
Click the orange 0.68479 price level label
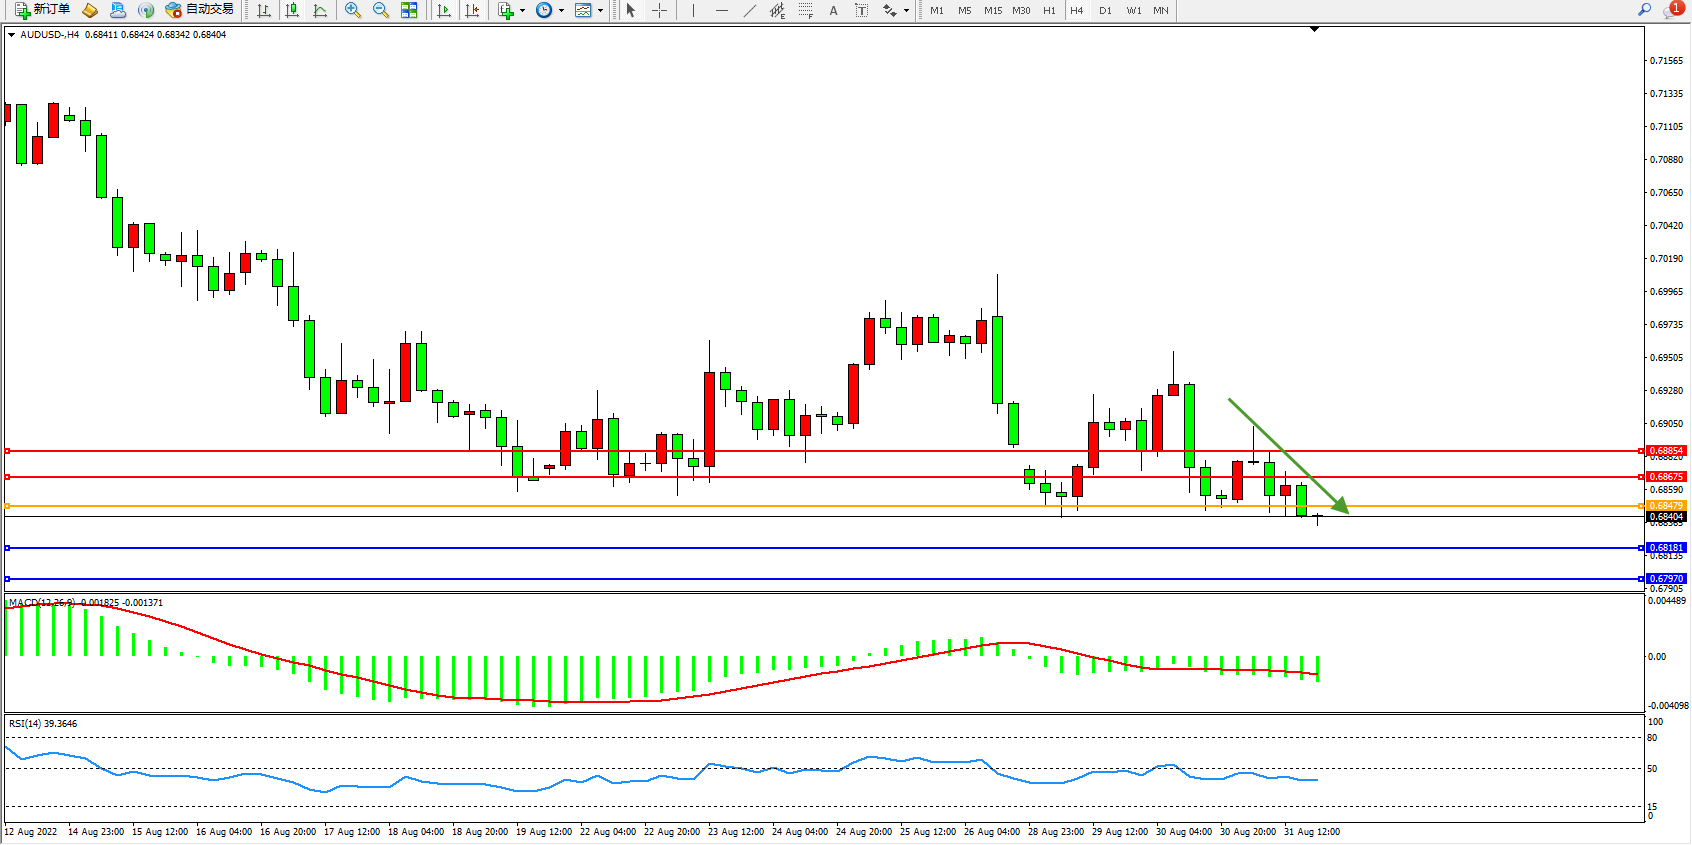pyautogui.click(x=1666, y=506)
